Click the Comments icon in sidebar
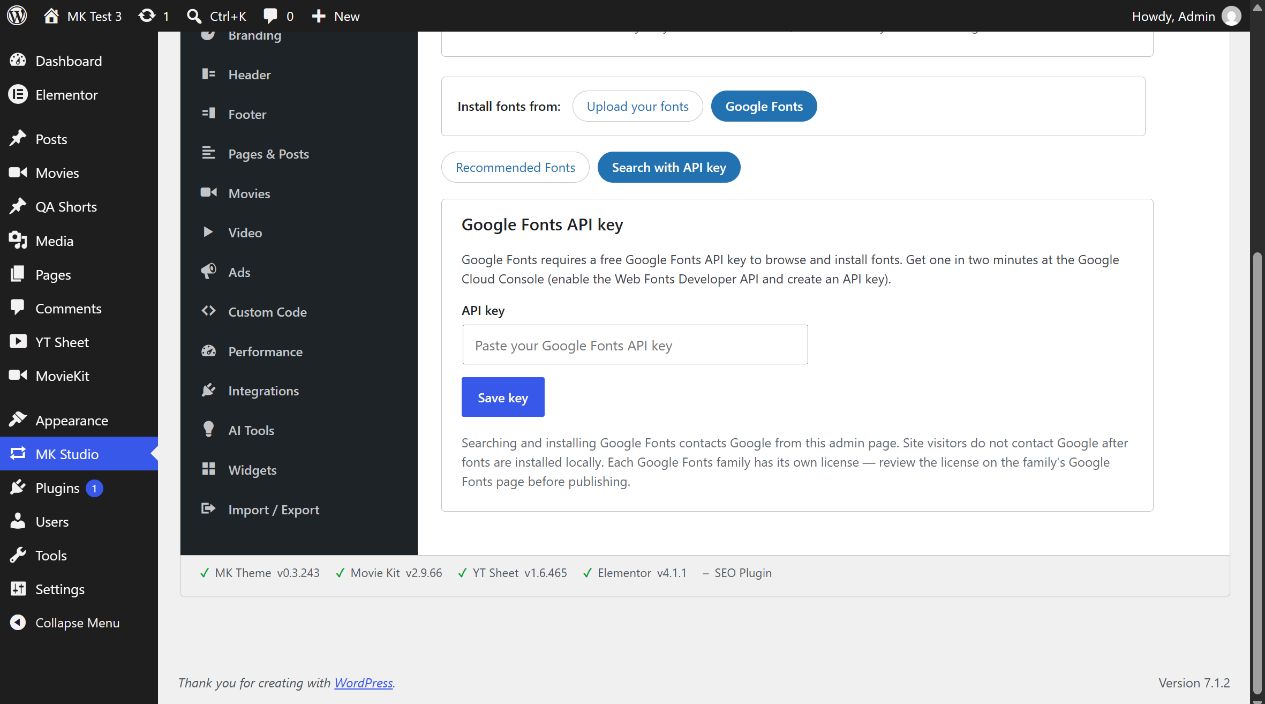1265x704 pixels. (x=17, y=309)
